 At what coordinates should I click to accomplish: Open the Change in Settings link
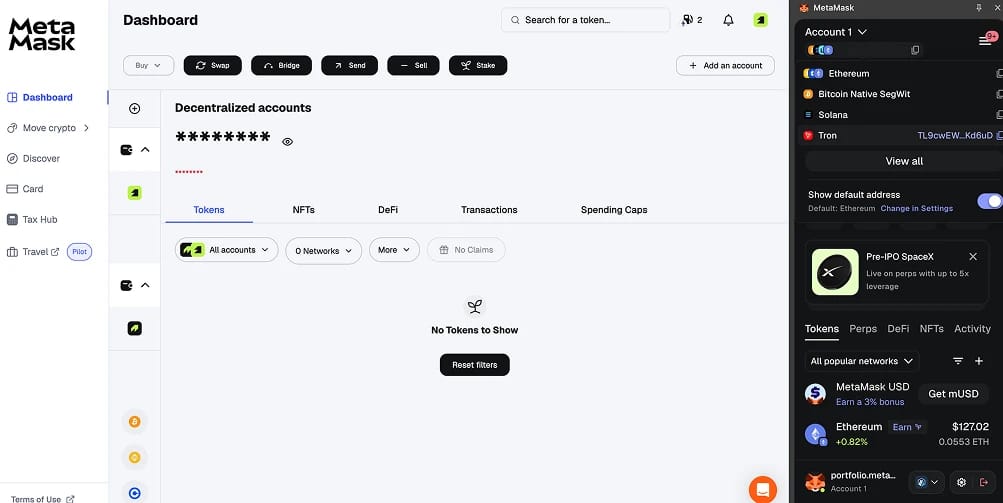click(x=917, y=209)
